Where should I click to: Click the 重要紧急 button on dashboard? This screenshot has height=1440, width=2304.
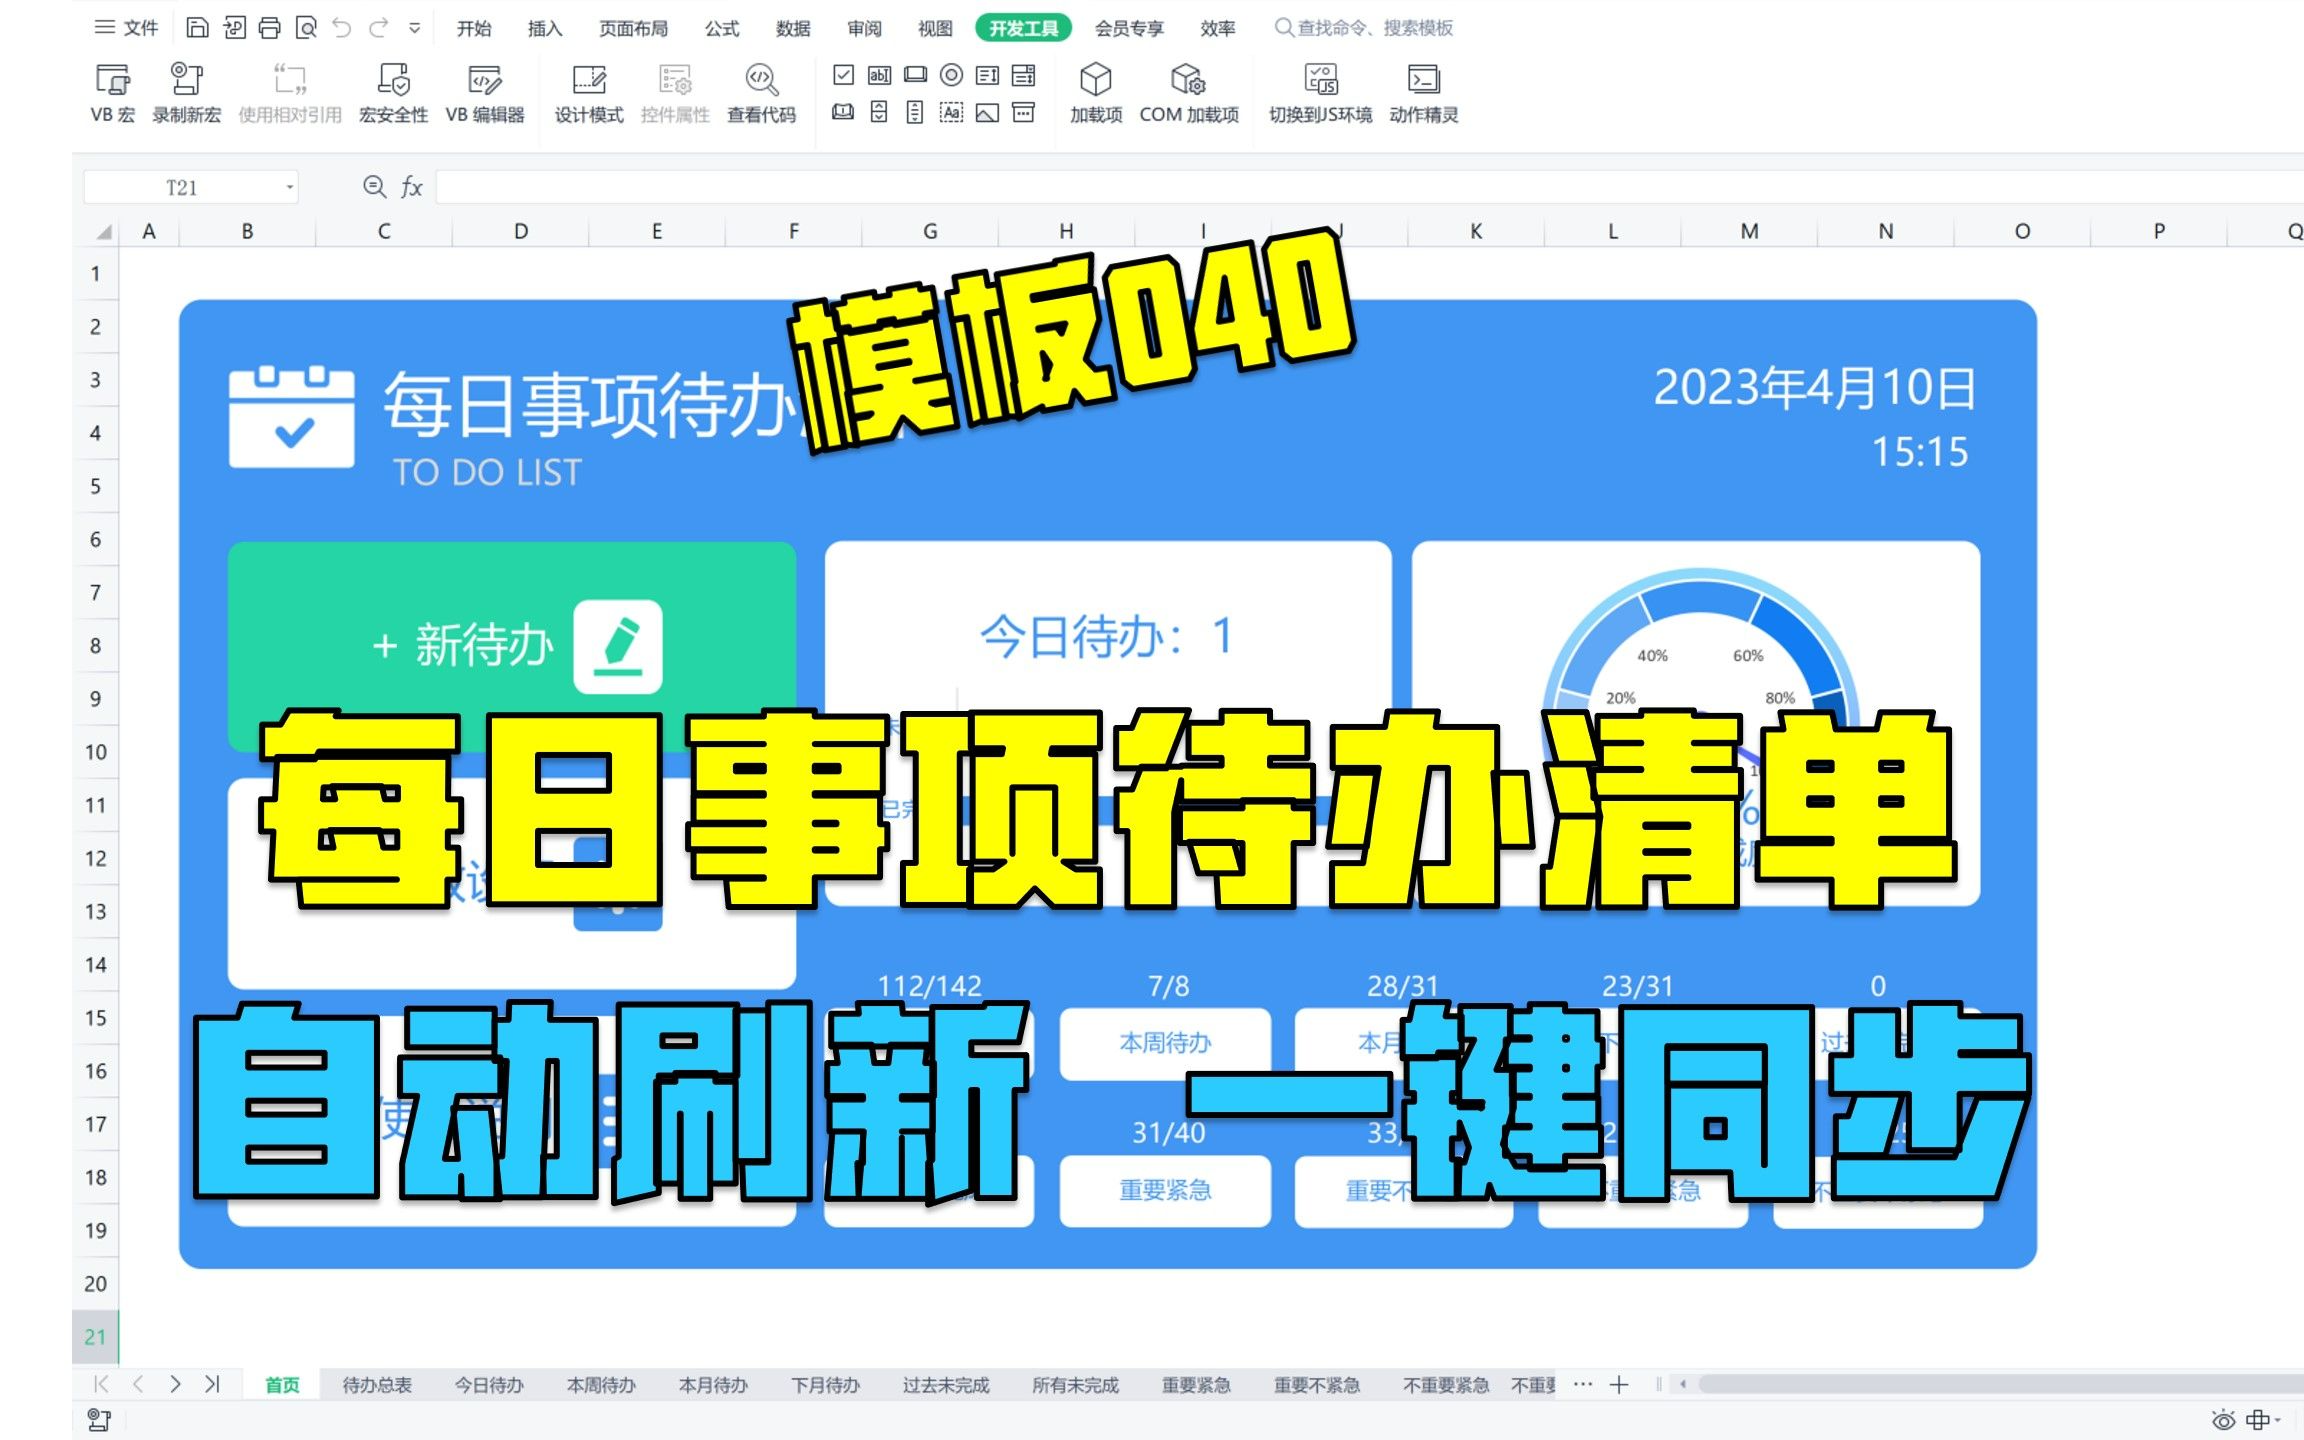[1165, 1190]
